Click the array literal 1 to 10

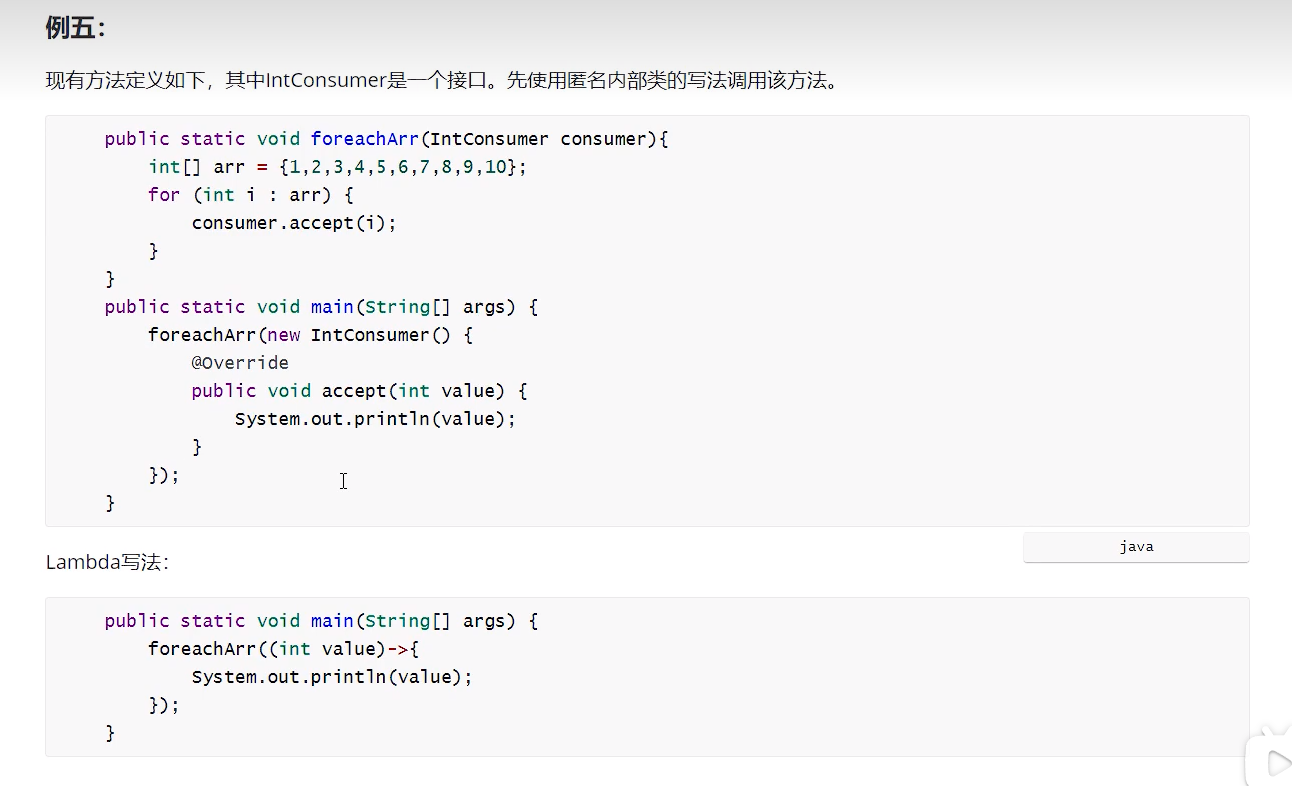pyautogui.click(x=397, y=167)
